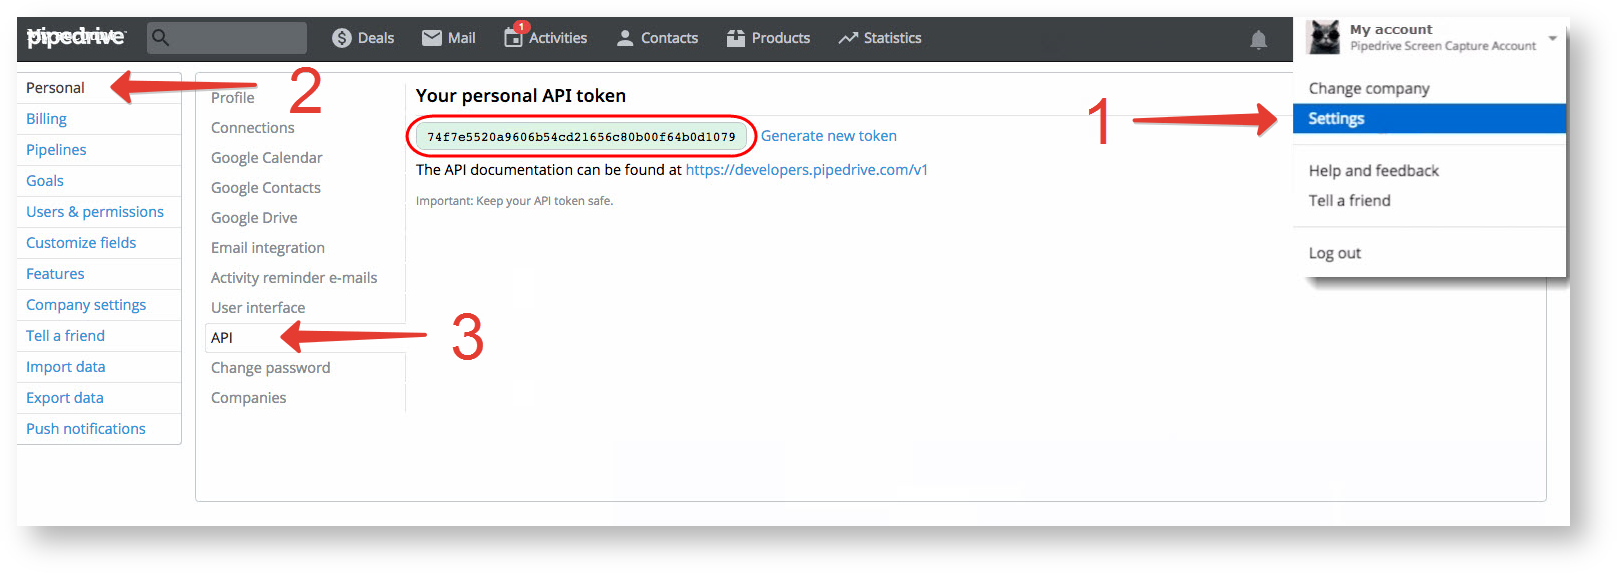Click 'Important: Keep your API token safe.' text

515,201
